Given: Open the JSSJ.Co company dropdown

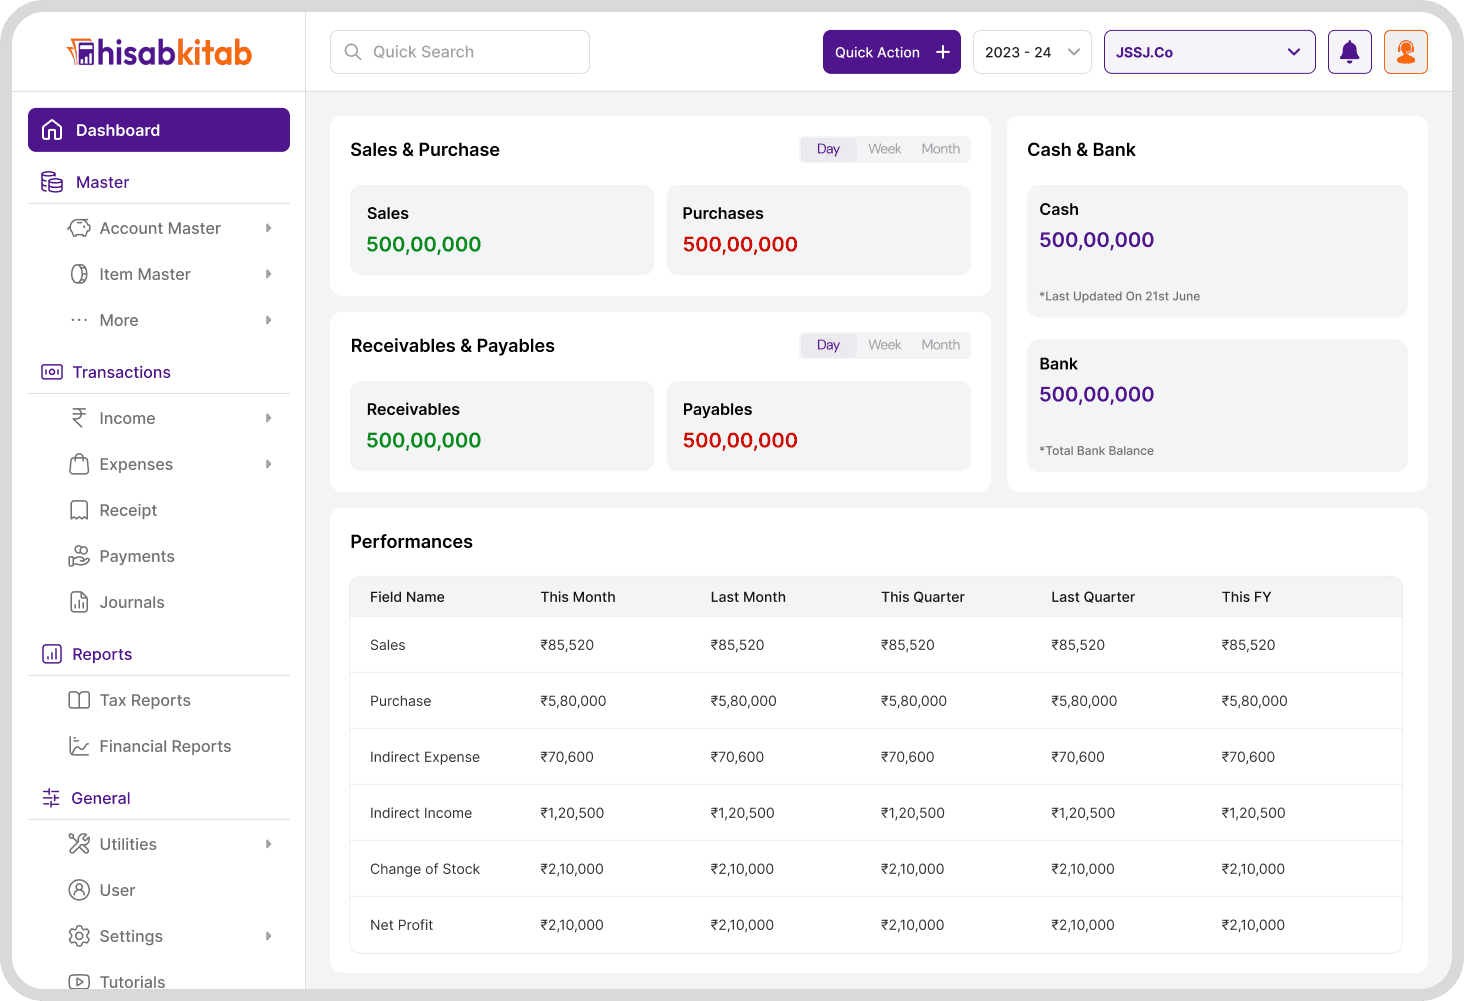Looking at the screenshot, I should click(1210, 52).
